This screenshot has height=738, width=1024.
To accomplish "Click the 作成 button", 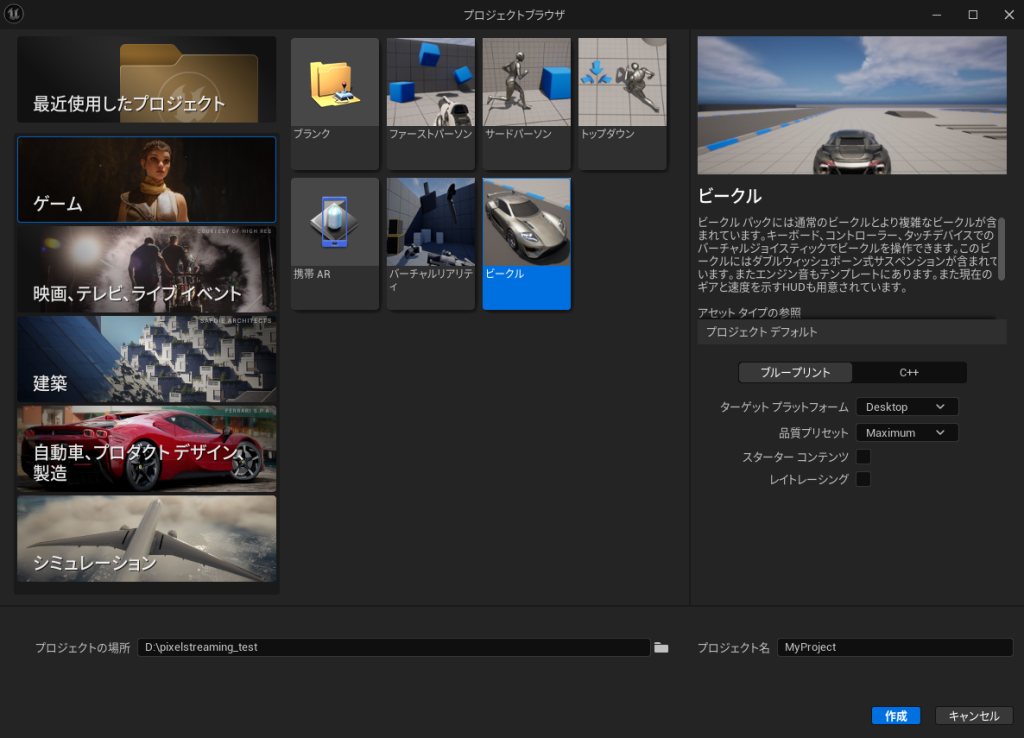I will [x=895, y=716].
